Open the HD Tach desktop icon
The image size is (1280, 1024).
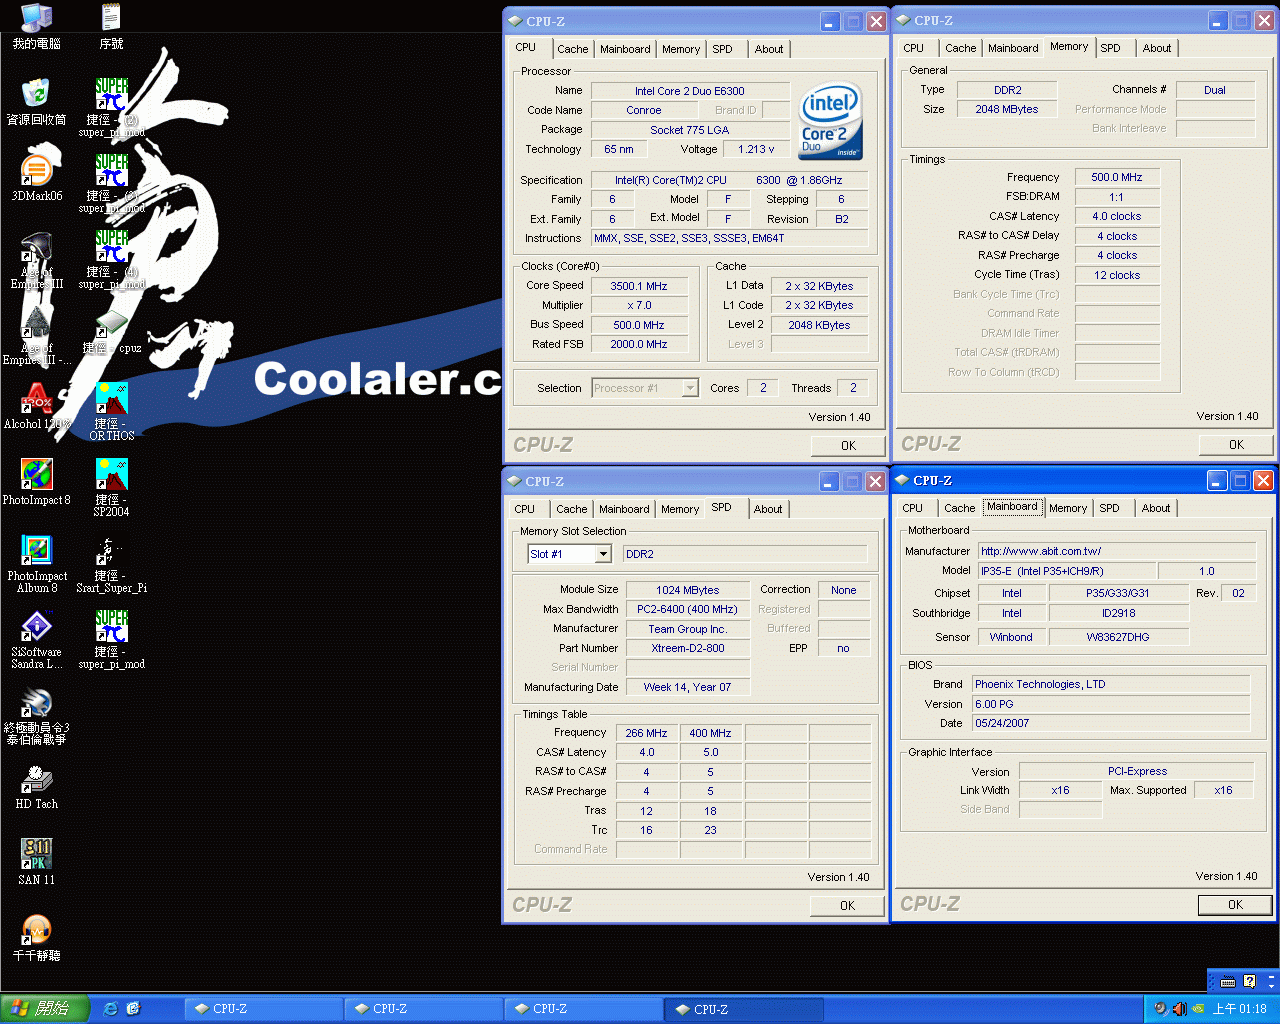point(36,786)
